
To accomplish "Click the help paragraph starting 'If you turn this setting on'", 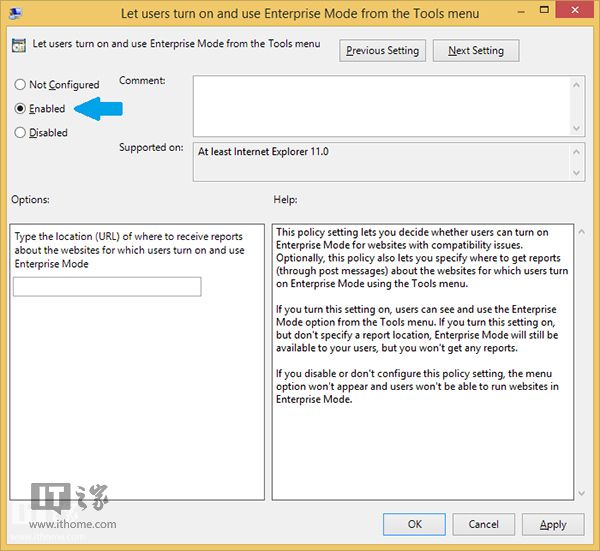I will click(x=417, y=328).
